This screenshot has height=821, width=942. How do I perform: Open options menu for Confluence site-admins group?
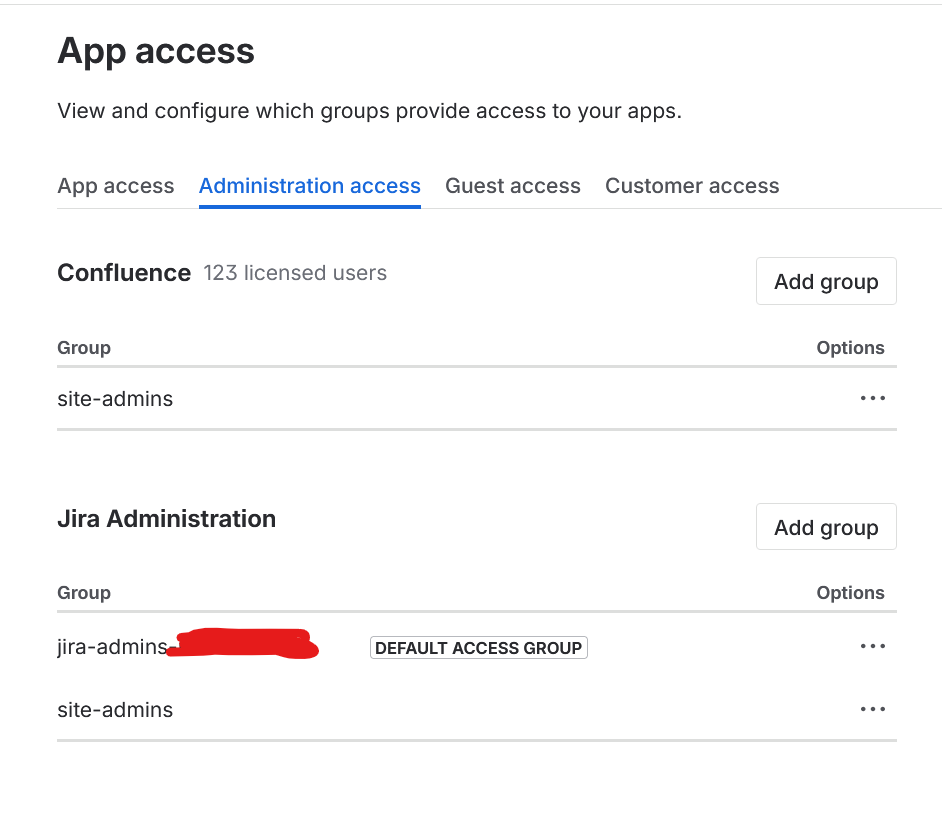click(x=872, y=398)
